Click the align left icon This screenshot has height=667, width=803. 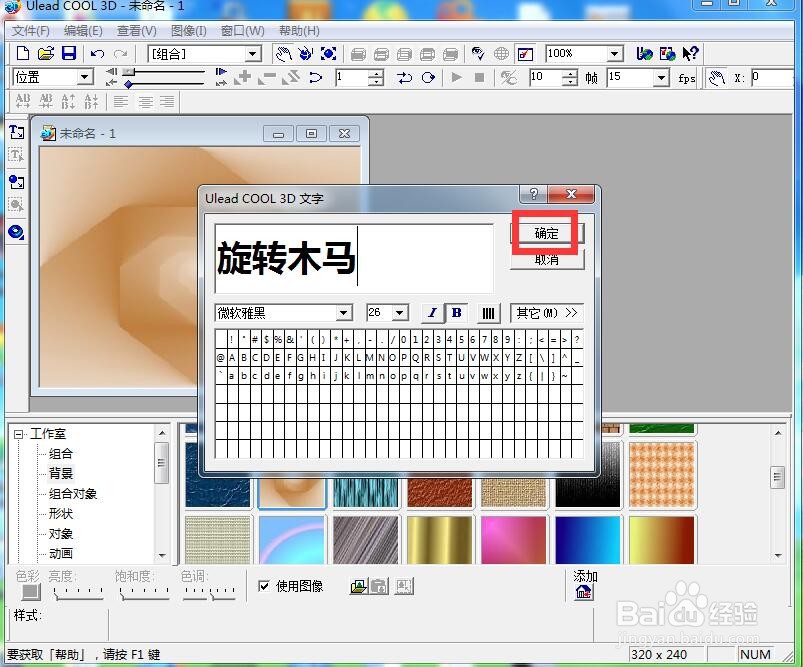click(x=121, y=101)
